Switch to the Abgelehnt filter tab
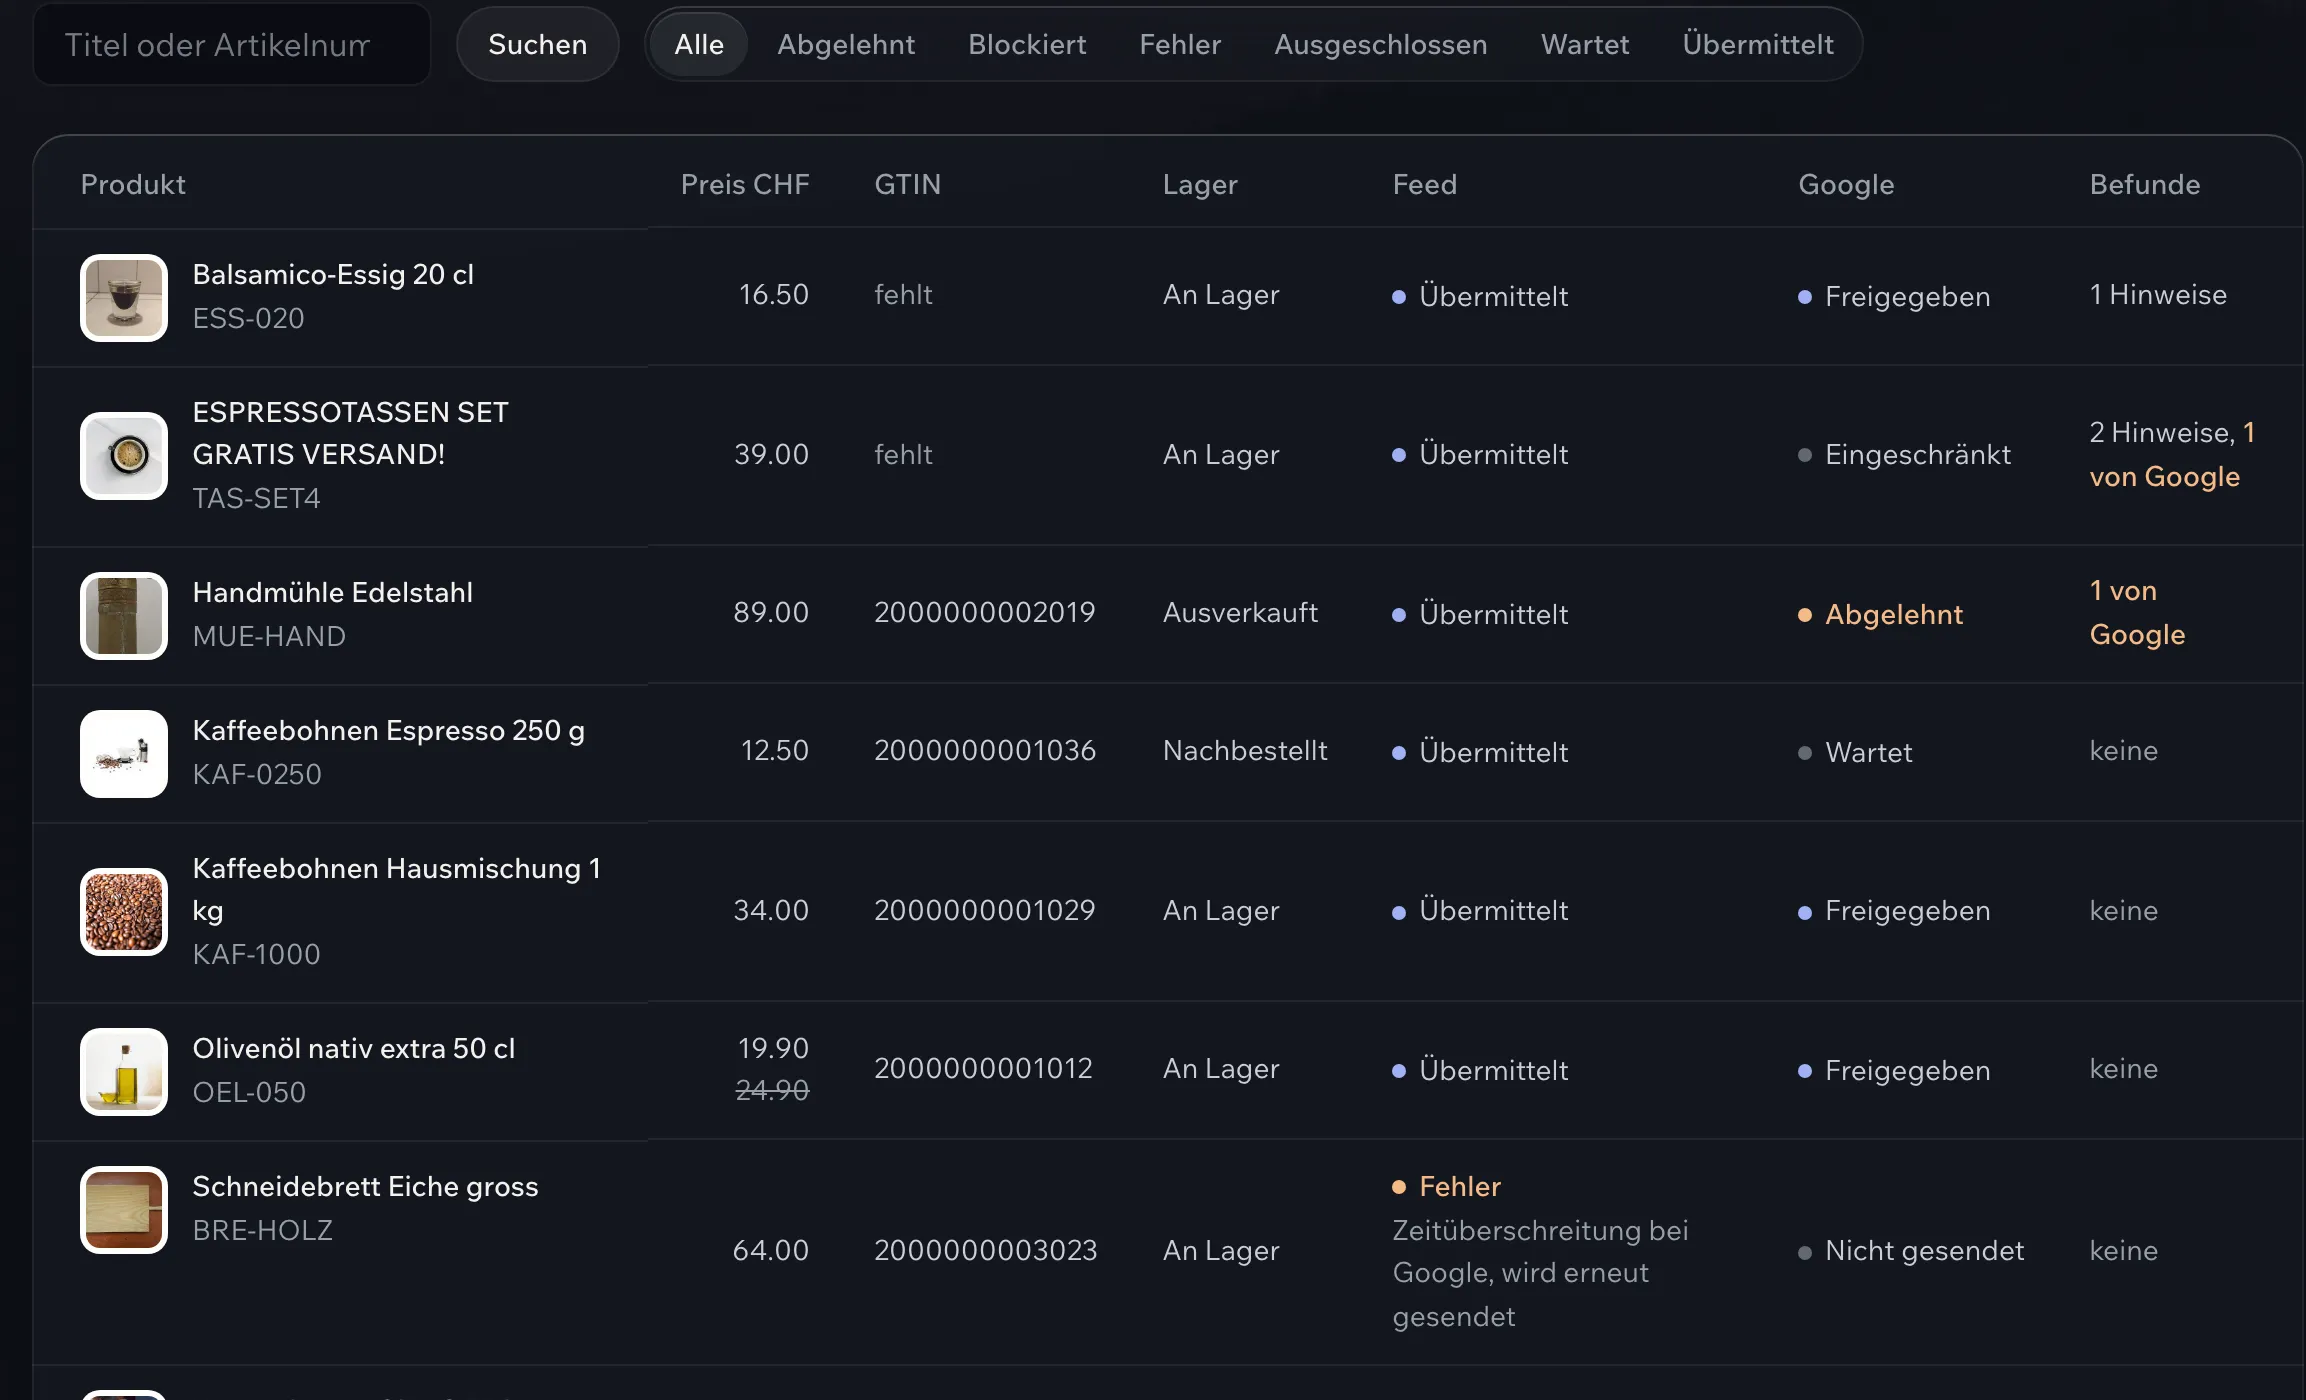 [x=846, y=44]
